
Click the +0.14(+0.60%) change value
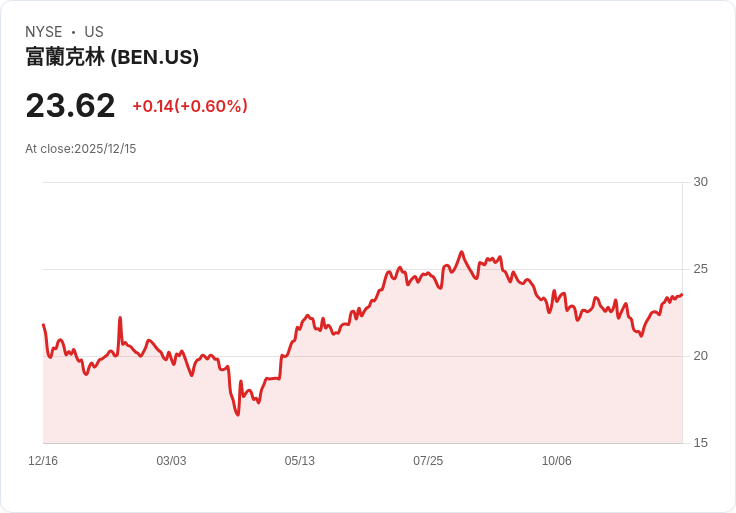pyautogui.click(x=190, y=106)
